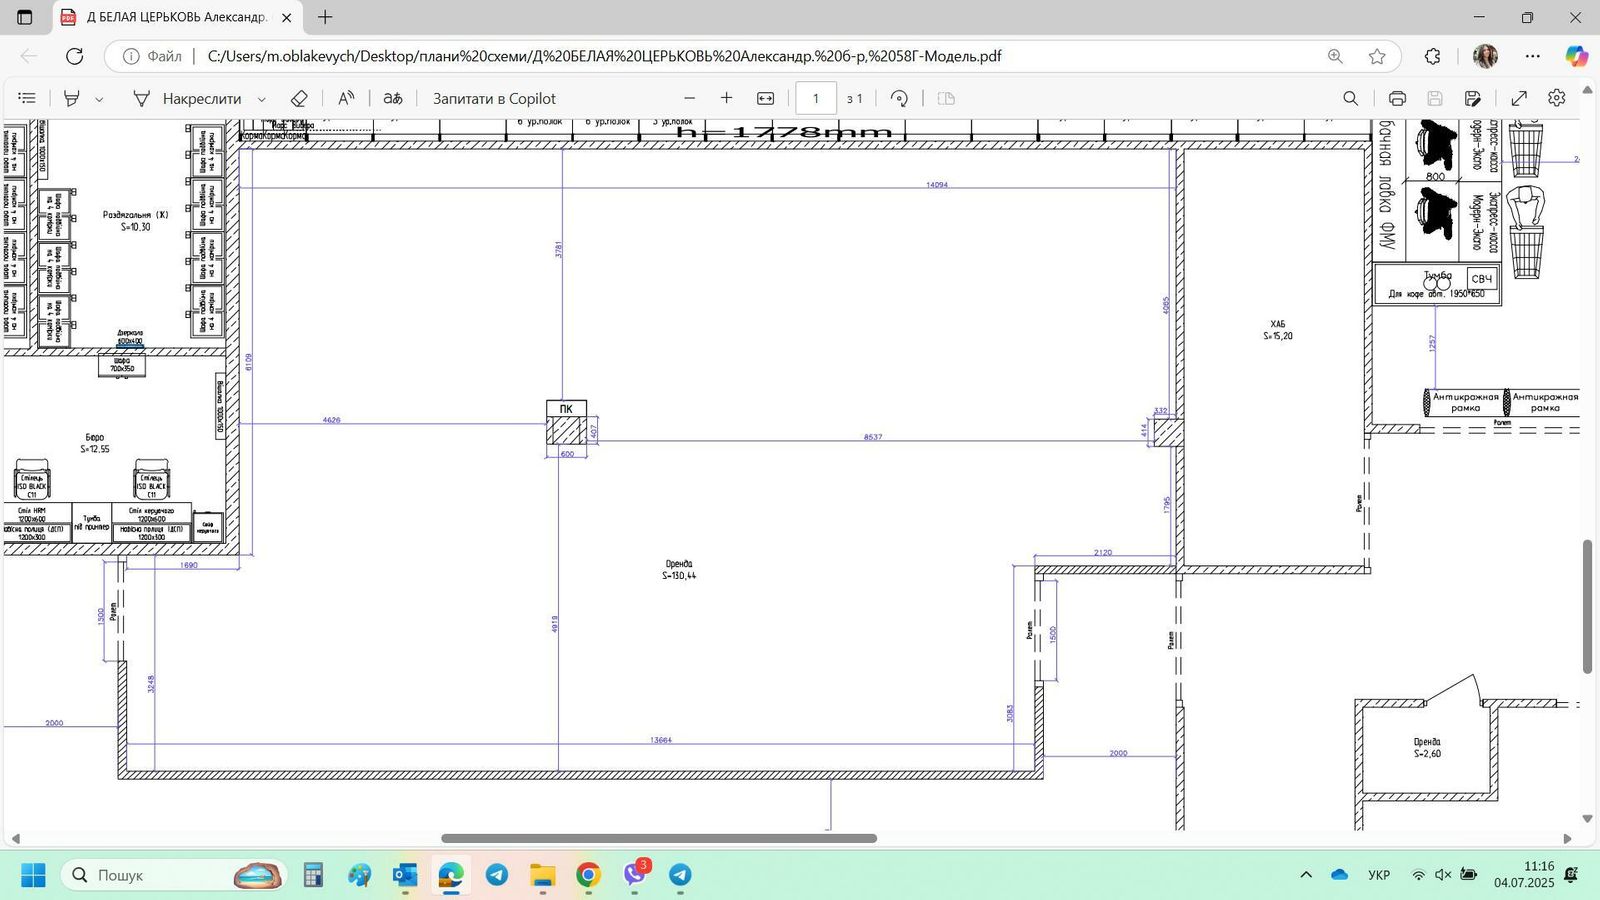Viewport: 1600px width, 900px height.
Task: Click the 13664 dimension value
Action: [x=661, y=740]
